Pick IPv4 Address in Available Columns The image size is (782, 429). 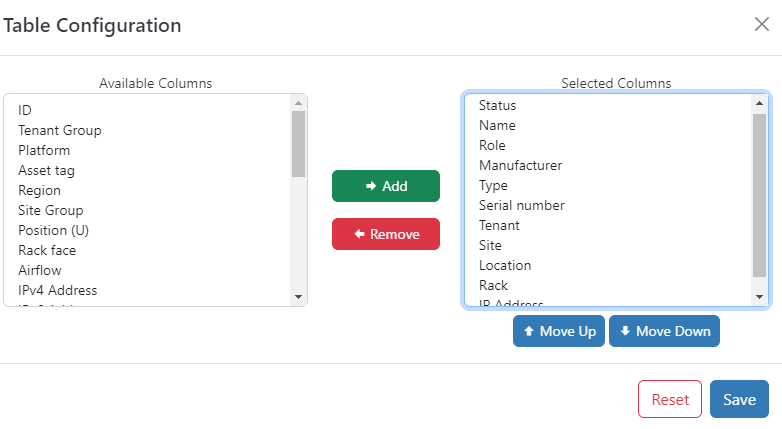[x=148, y=290]
